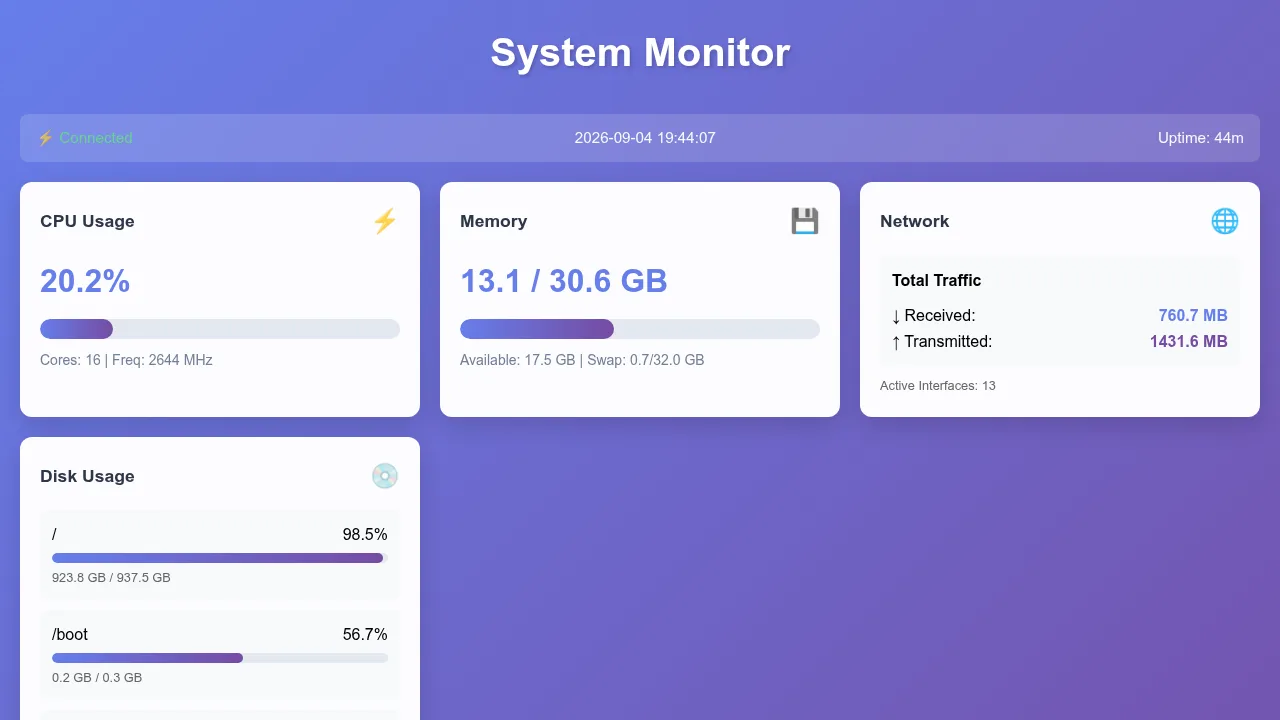Click the floppy disk icon on Memory card

pyautogui.click(x=805, y=221)
